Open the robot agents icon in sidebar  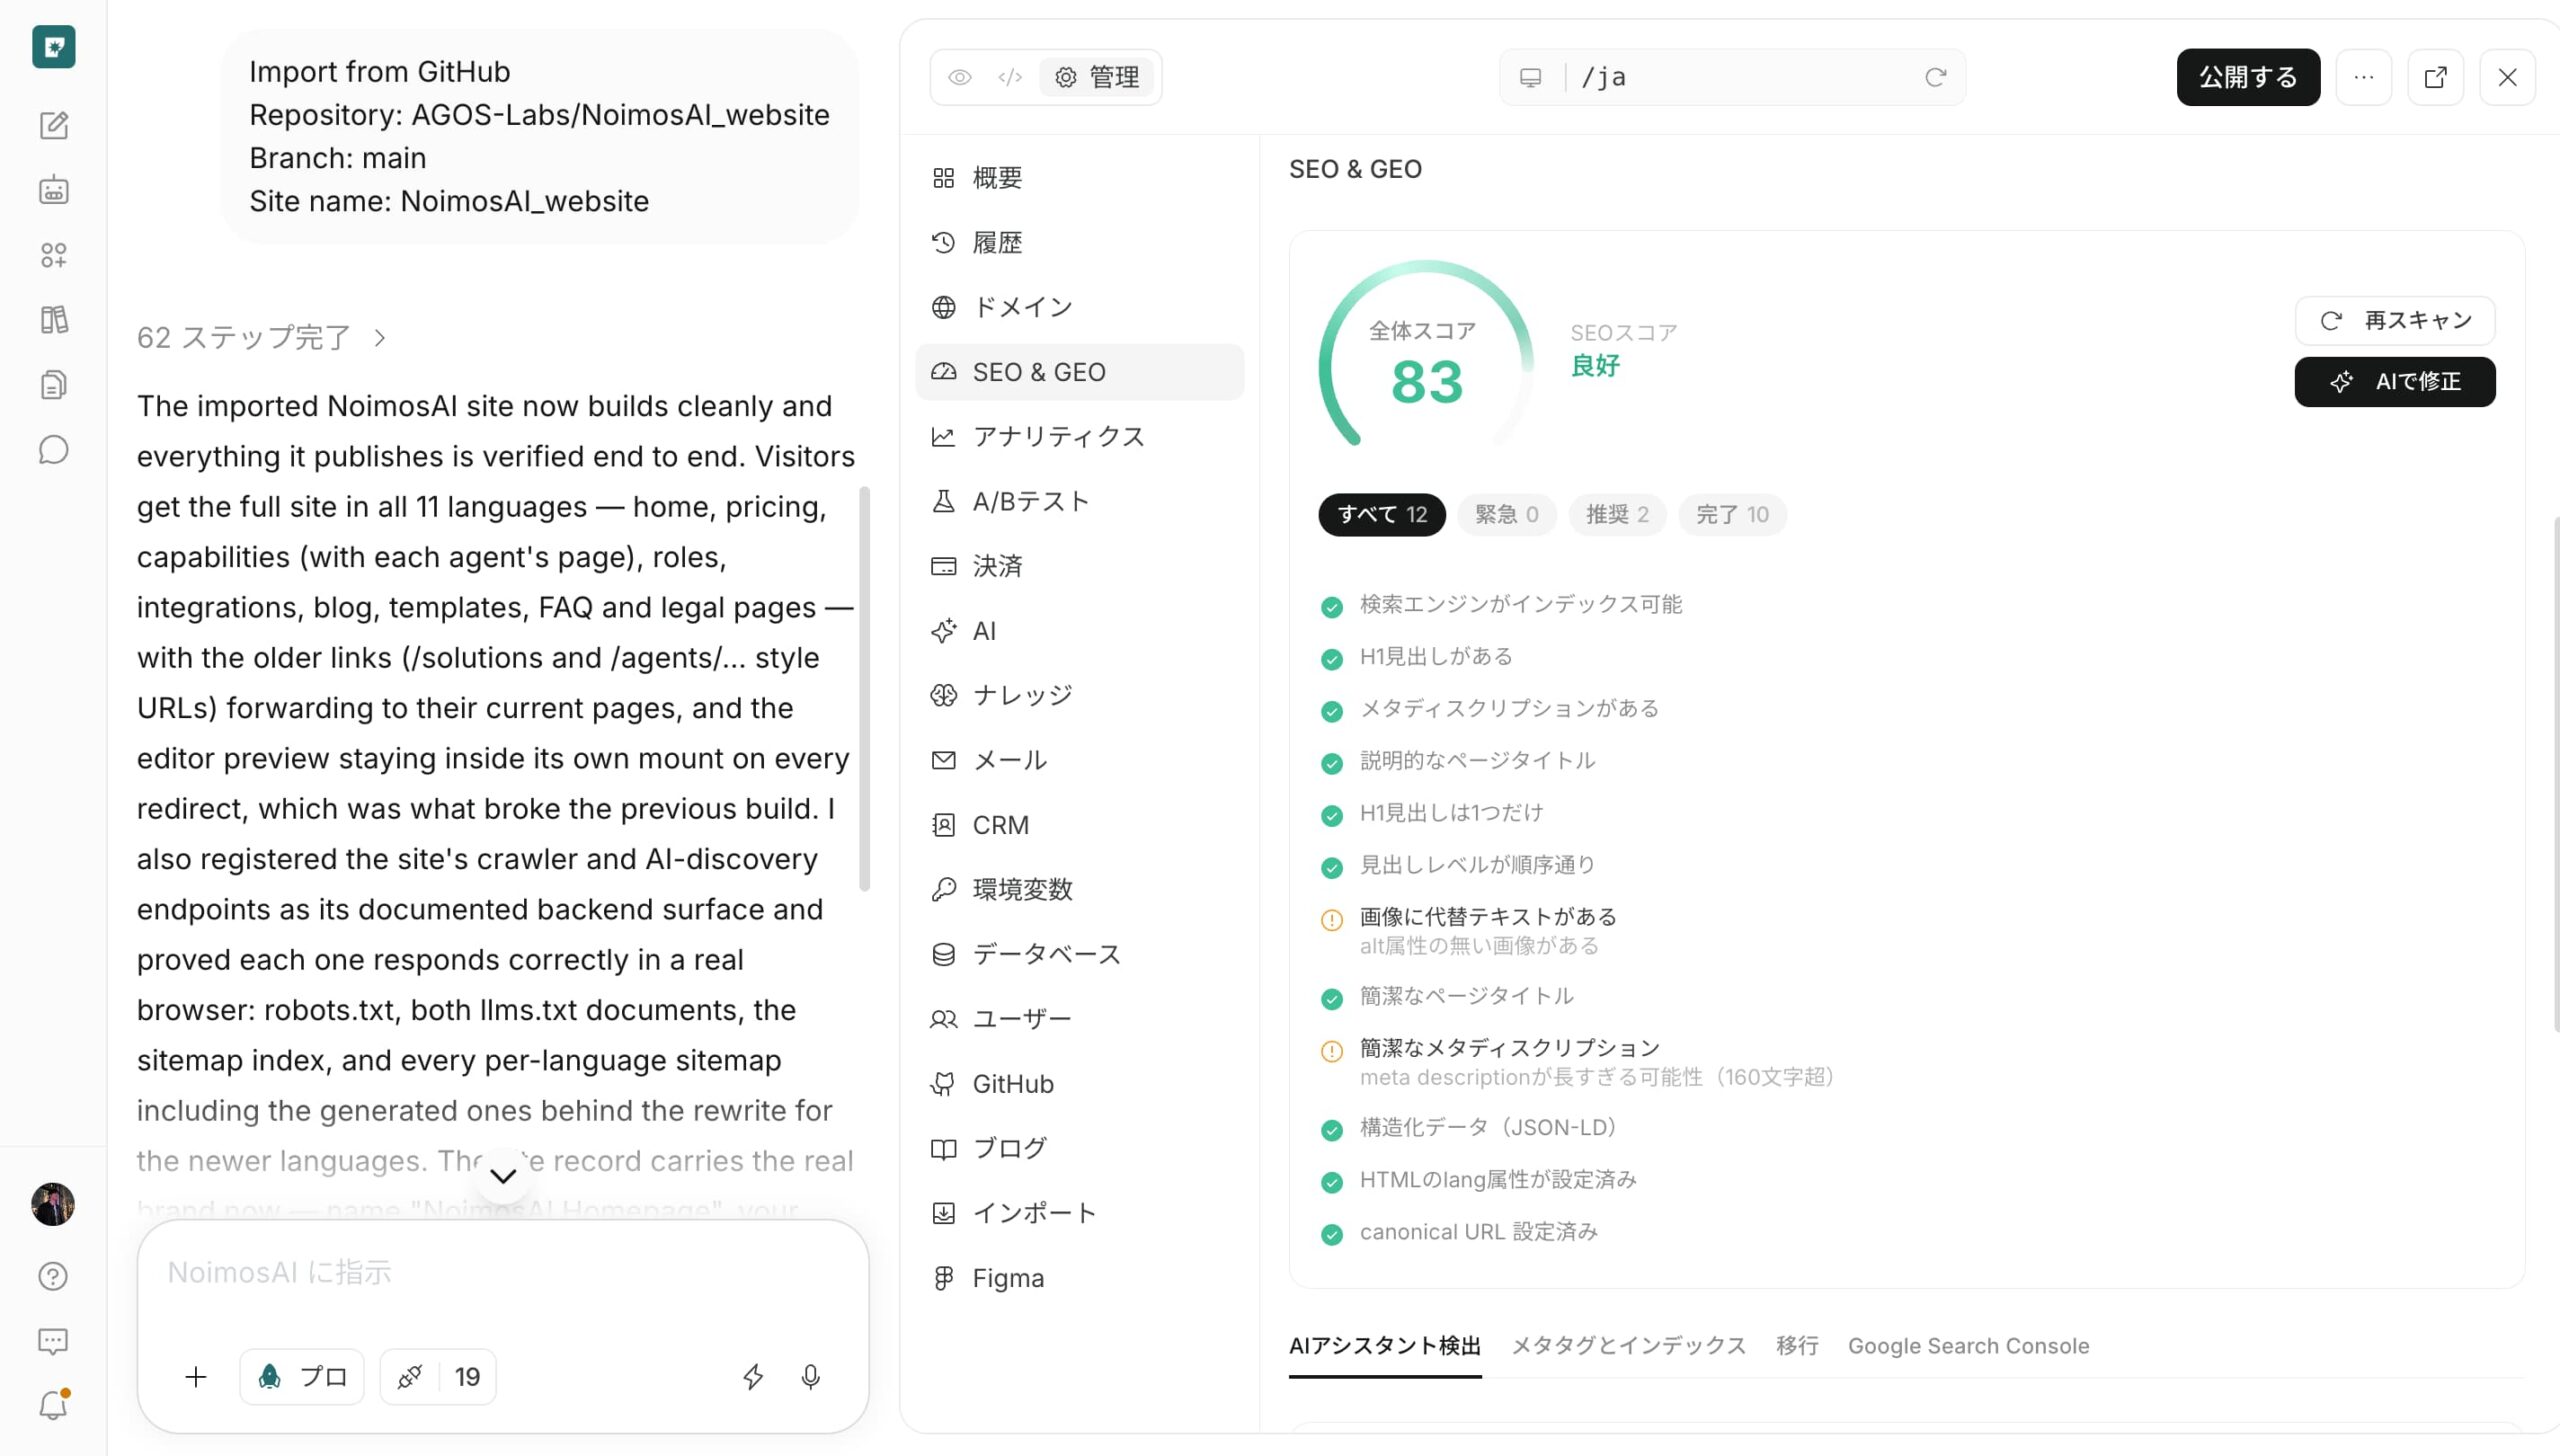pyautogui.click(x=54, y=190)
